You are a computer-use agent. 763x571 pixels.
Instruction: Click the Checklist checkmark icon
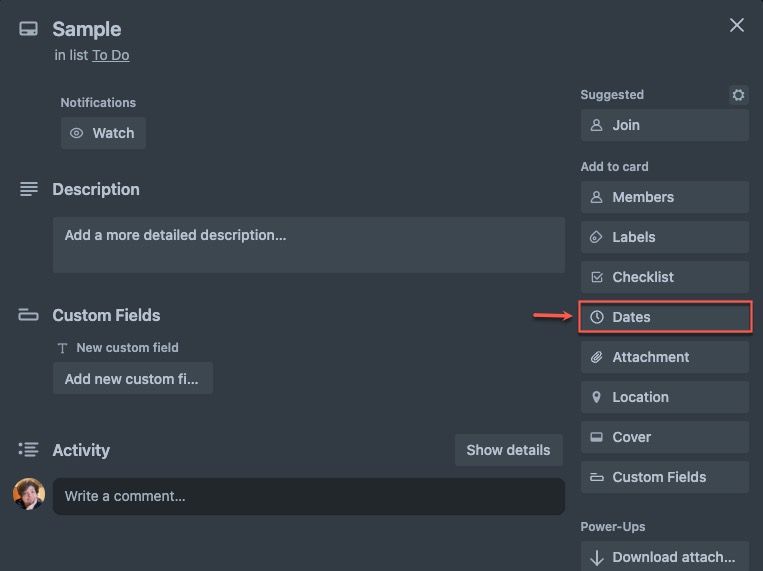597,277
